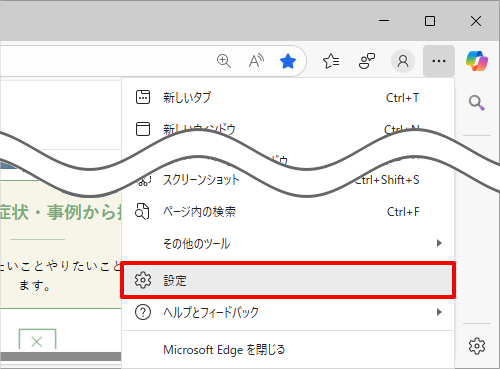Screen dimensions: 500x369
Task: Open sidebar settings gear at bottom
Action: coord(477,346)
